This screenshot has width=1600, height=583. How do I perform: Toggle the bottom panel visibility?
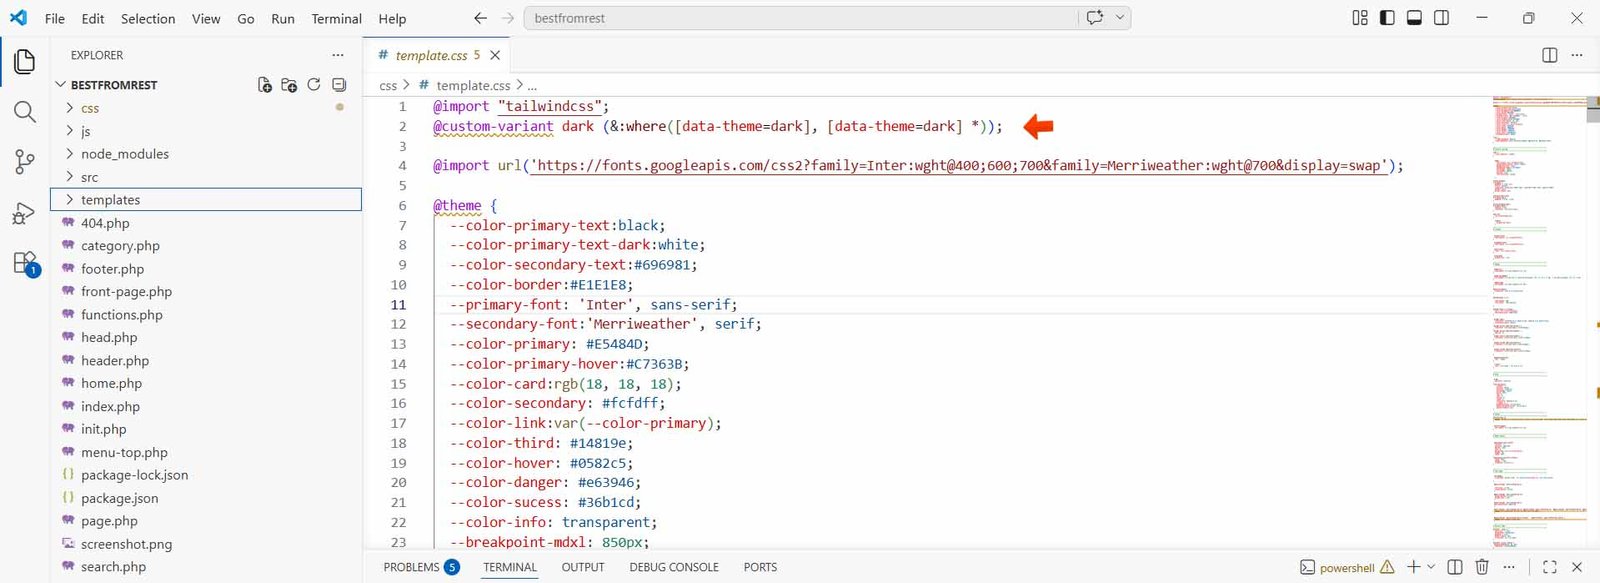(1414, 18)
